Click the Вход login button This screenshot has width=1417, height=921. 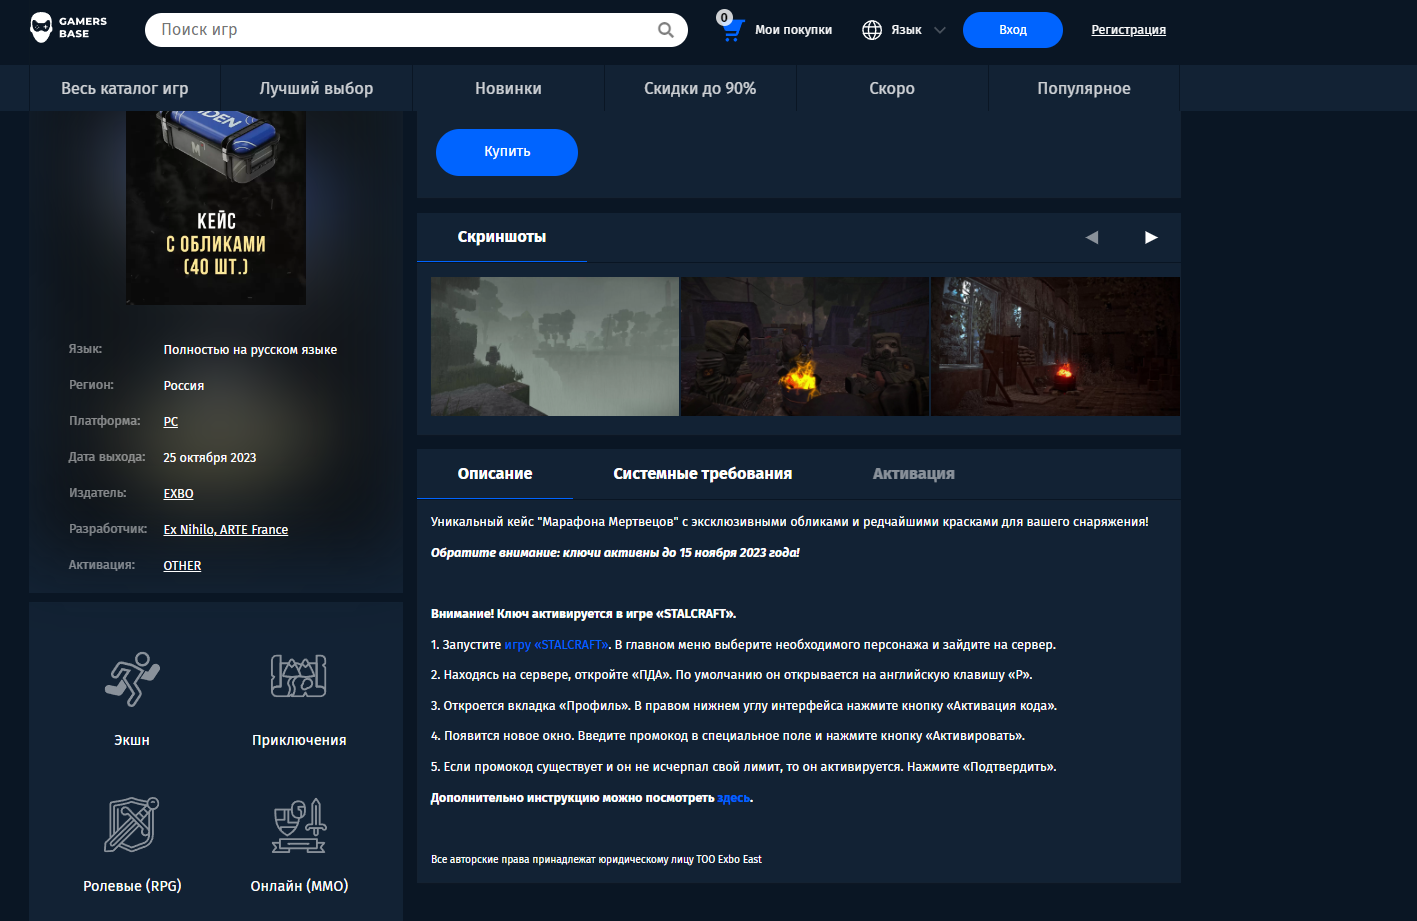(x=1013, y=30)
